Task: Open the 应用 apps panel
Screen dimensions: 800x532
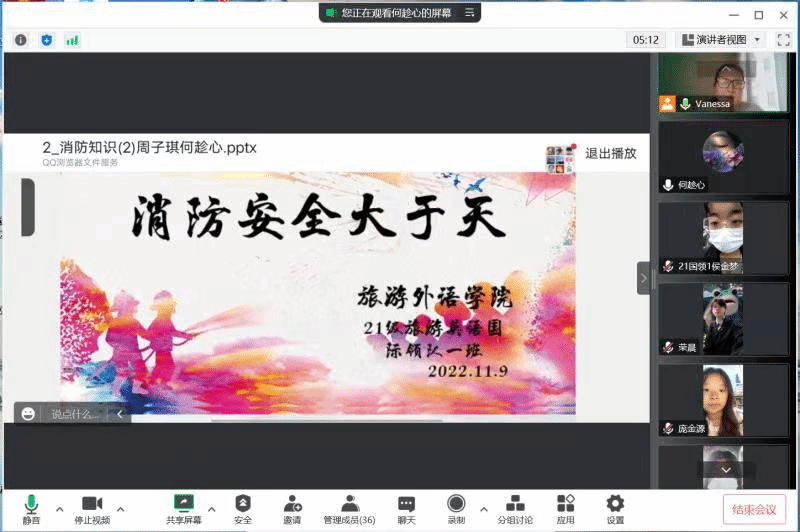Action: tap(566, 508)
